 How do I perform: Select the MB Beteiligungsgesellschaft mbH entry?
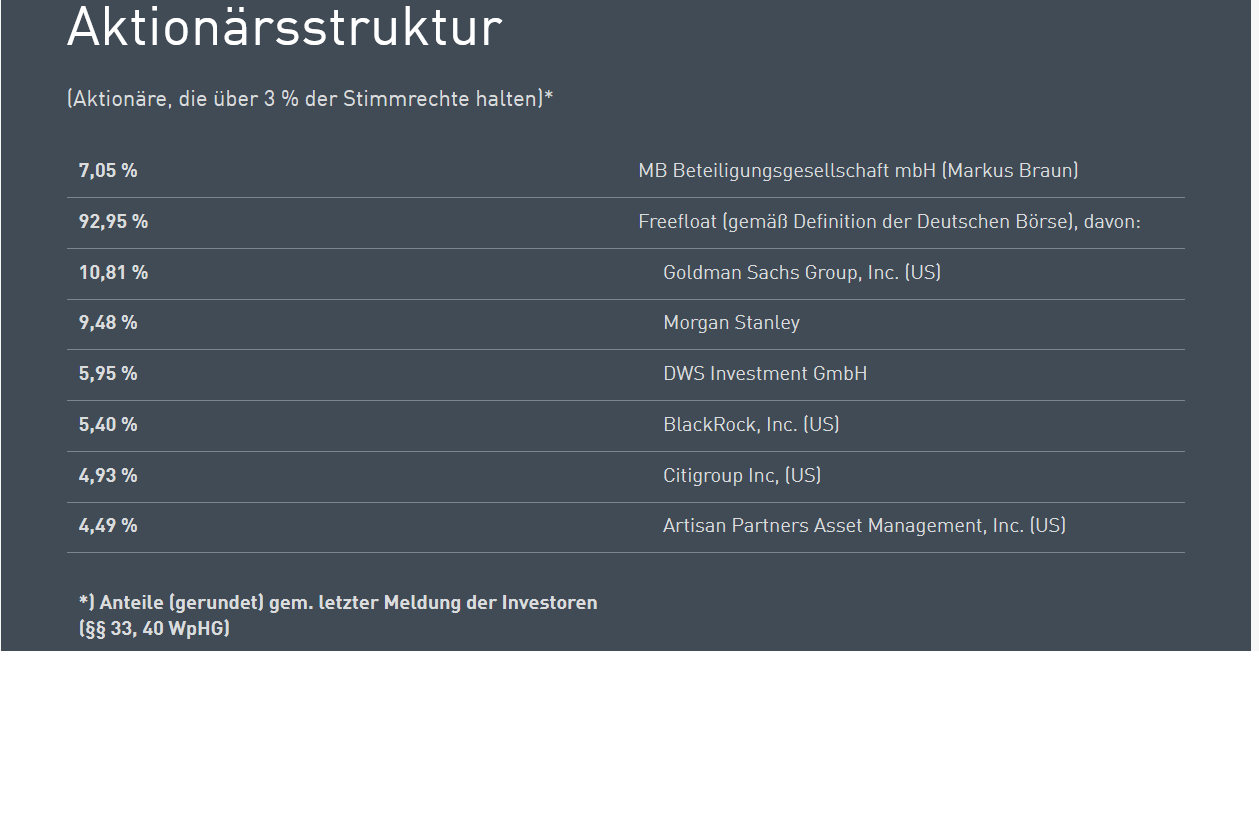(858, 170)
